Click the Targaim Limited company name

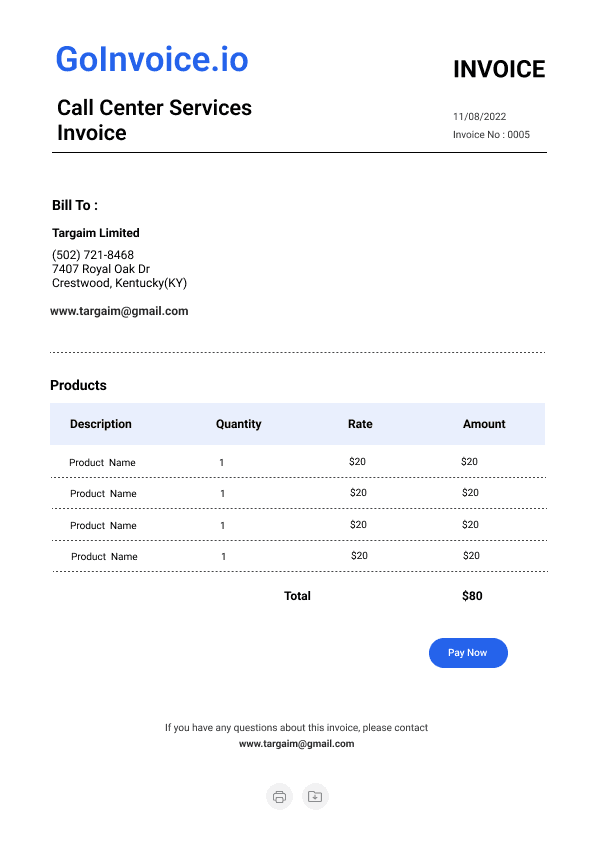point(96,233)
